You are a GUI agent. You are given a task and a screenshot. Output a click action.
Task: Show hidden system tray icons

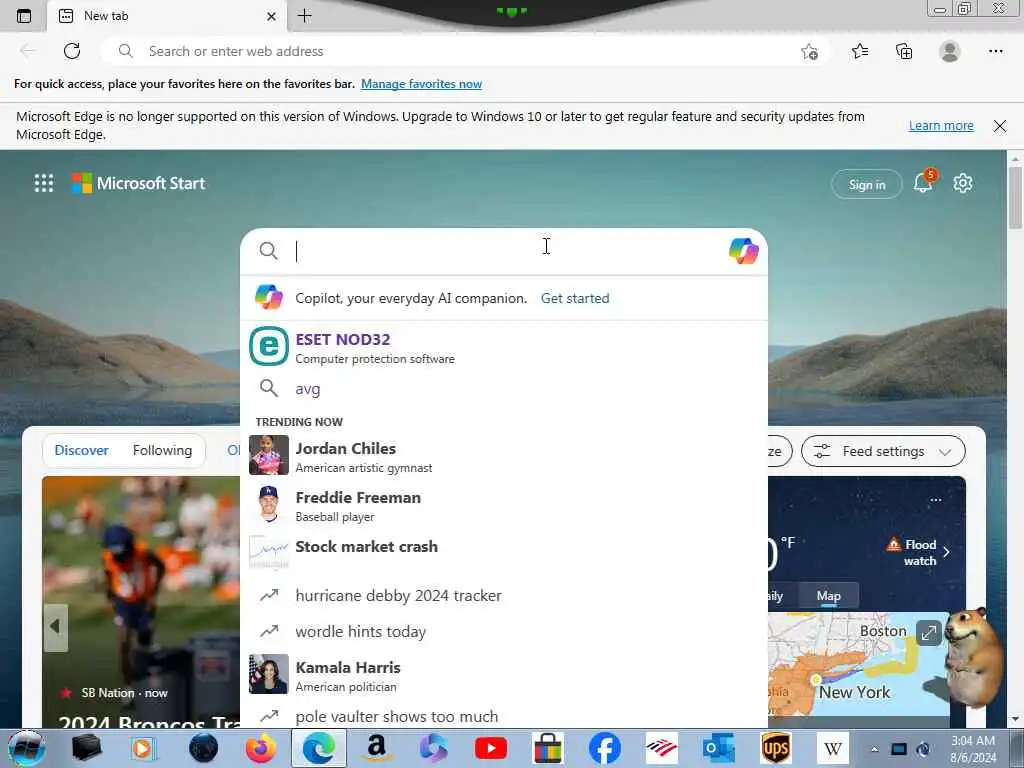(874, 749)
